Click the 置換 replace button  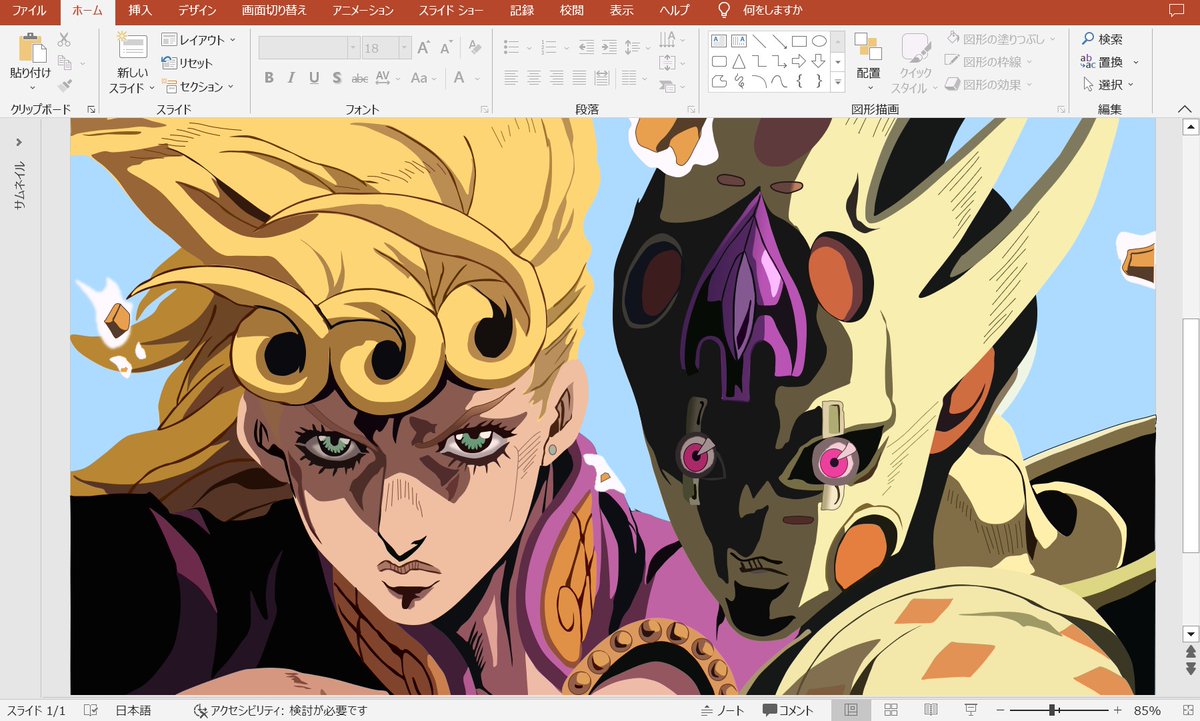(x=1110, y=62)
